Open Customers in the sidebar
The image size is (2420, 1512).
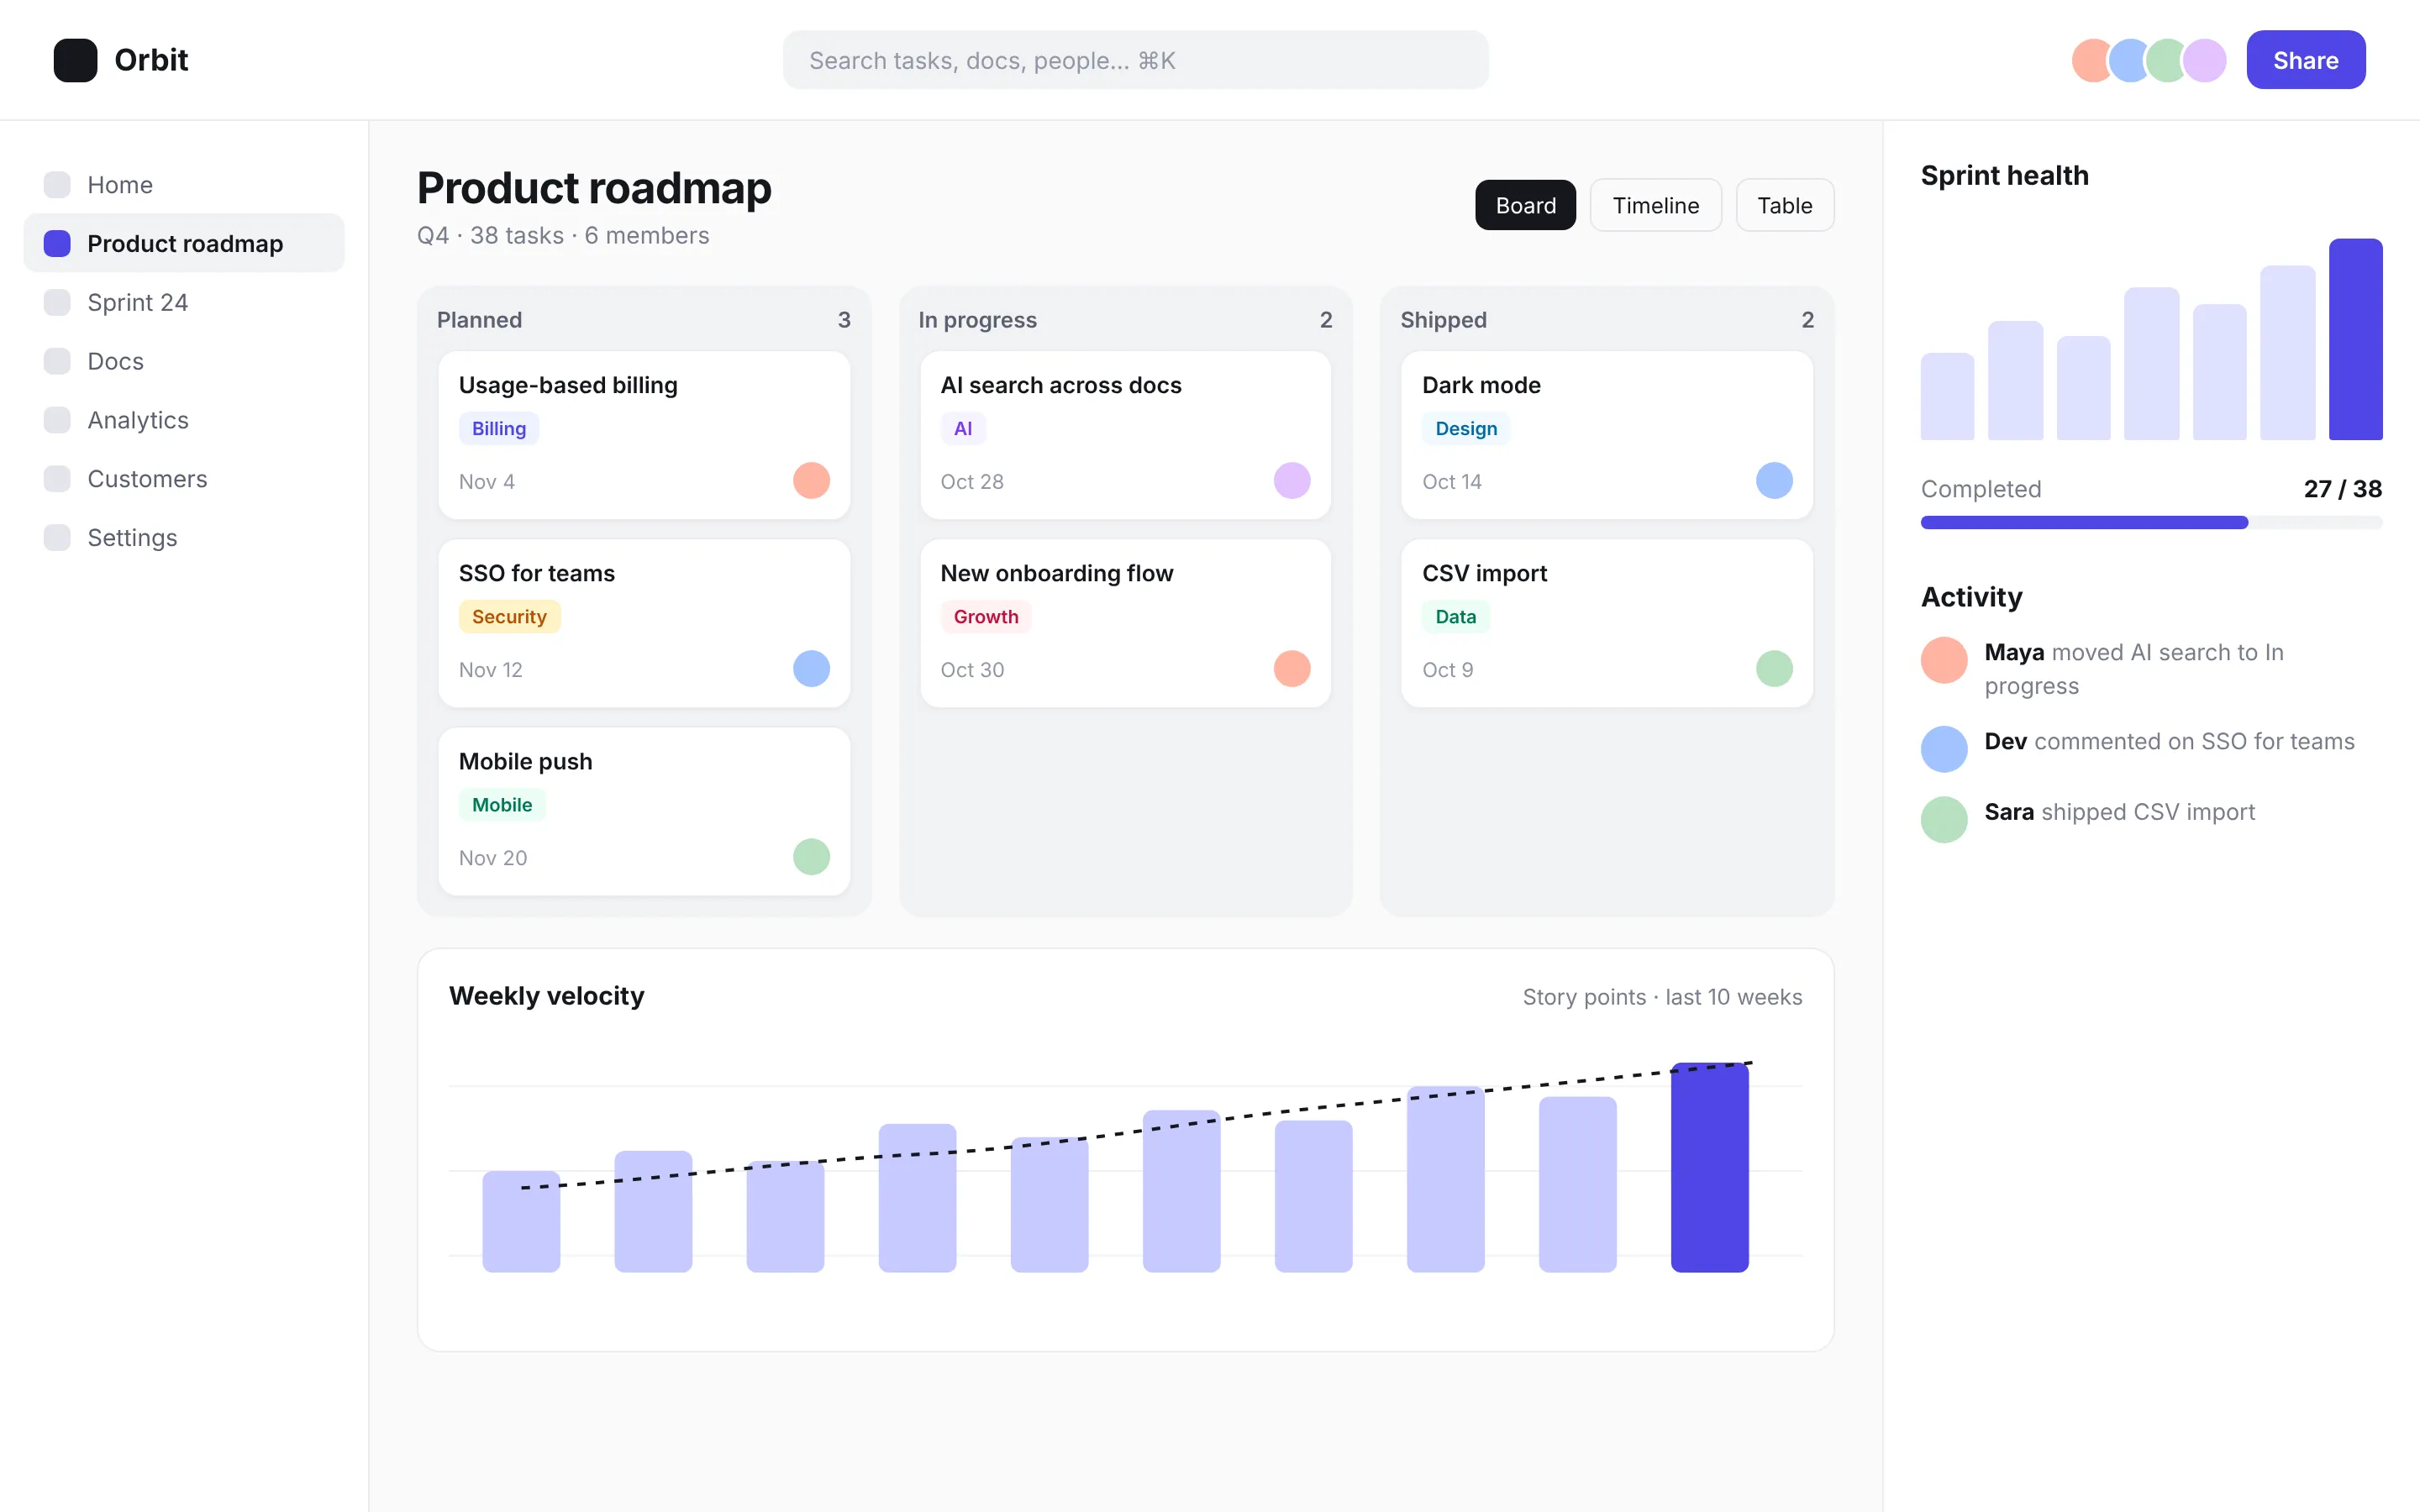184,479
